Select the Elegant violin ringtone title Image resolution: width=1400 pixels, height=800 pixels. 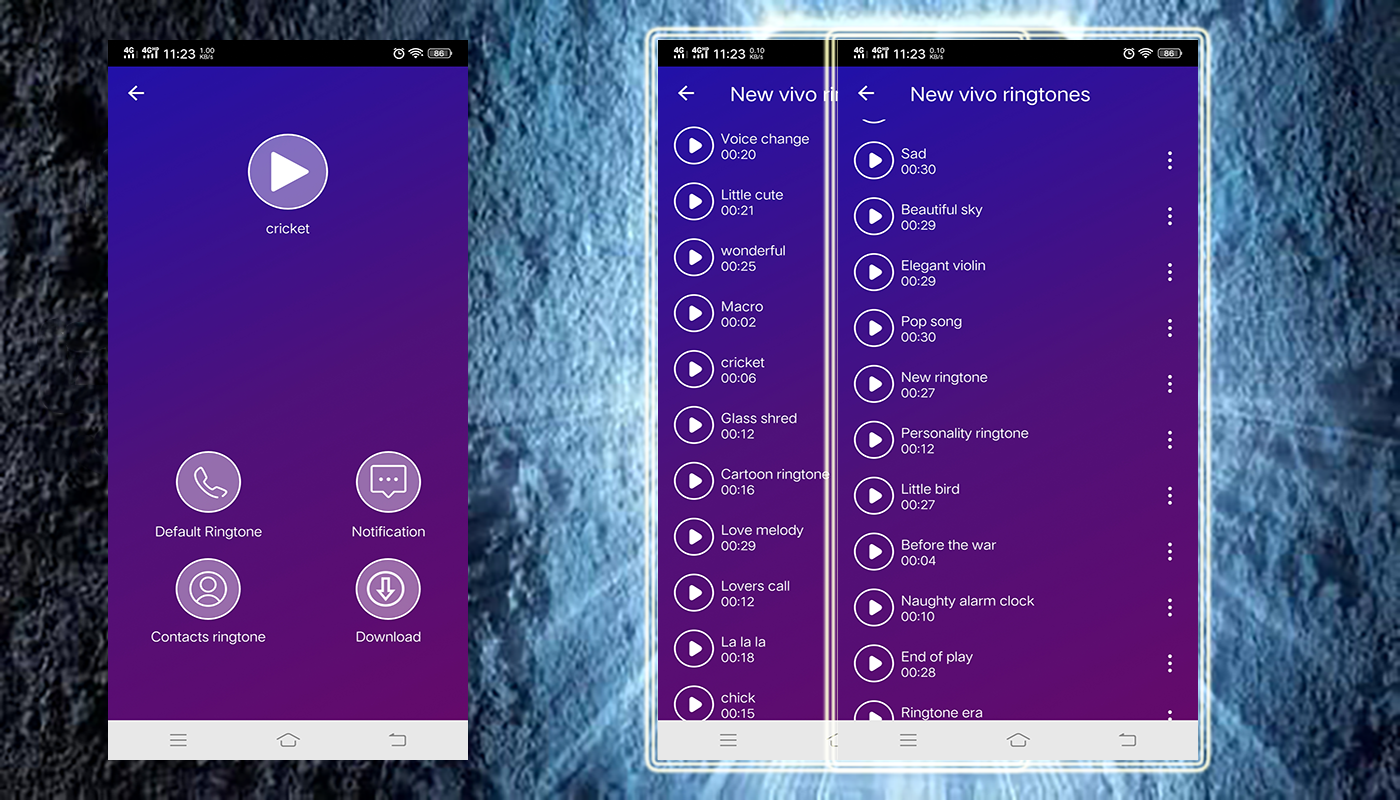[943, 265]
